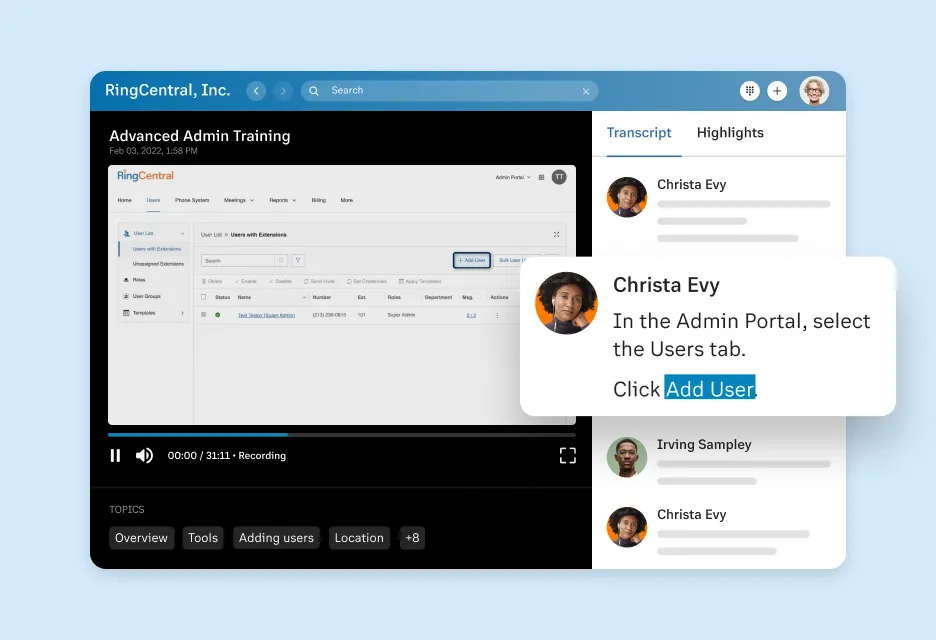Pause the recording playback
936x640 pixels.
point(115,456)
